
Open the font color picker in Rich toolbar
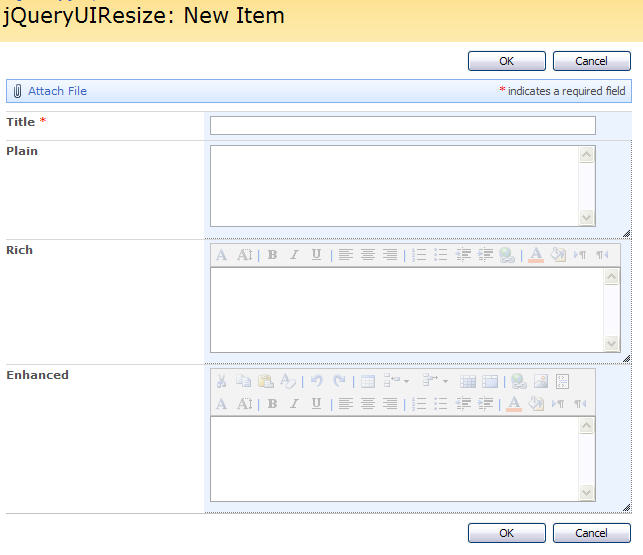pos(535,255)
